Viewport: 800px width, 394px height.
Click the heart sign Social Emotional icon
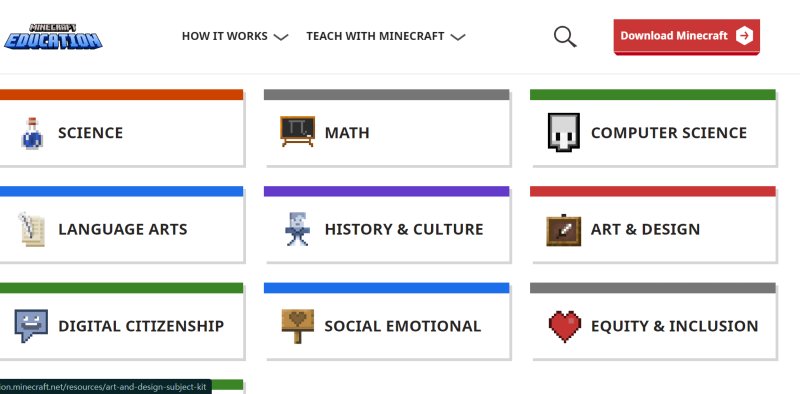pos(297,326)
